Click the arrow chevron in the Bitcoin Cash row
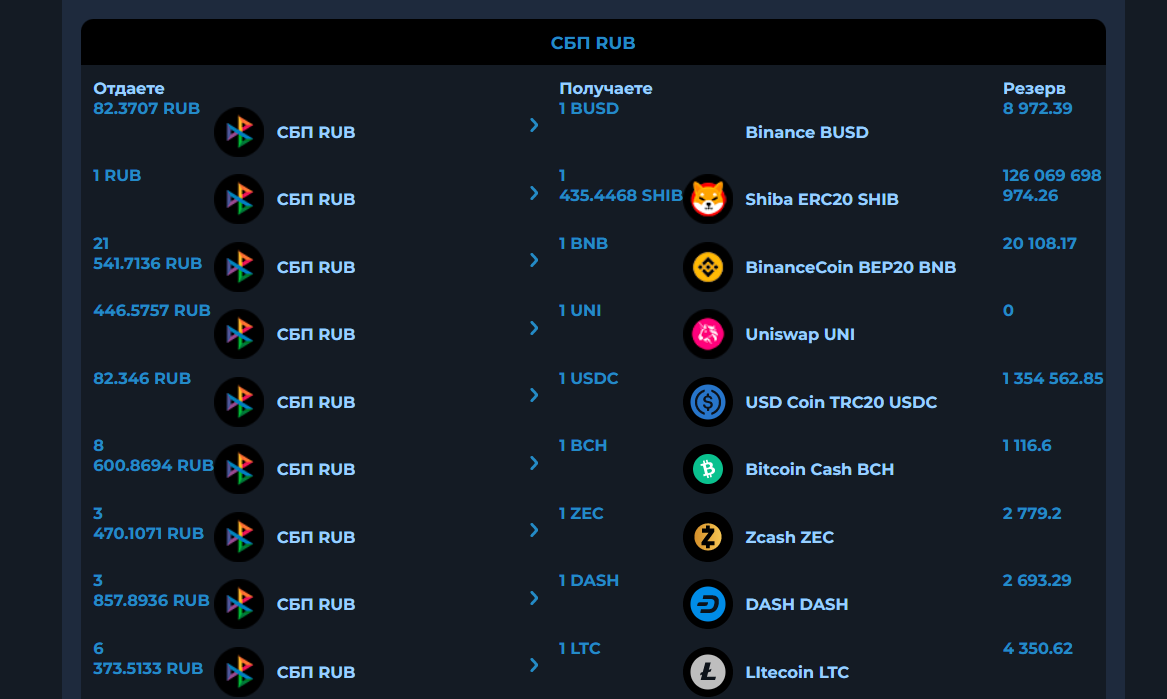Screen dimensions: 1167x699 534,462
